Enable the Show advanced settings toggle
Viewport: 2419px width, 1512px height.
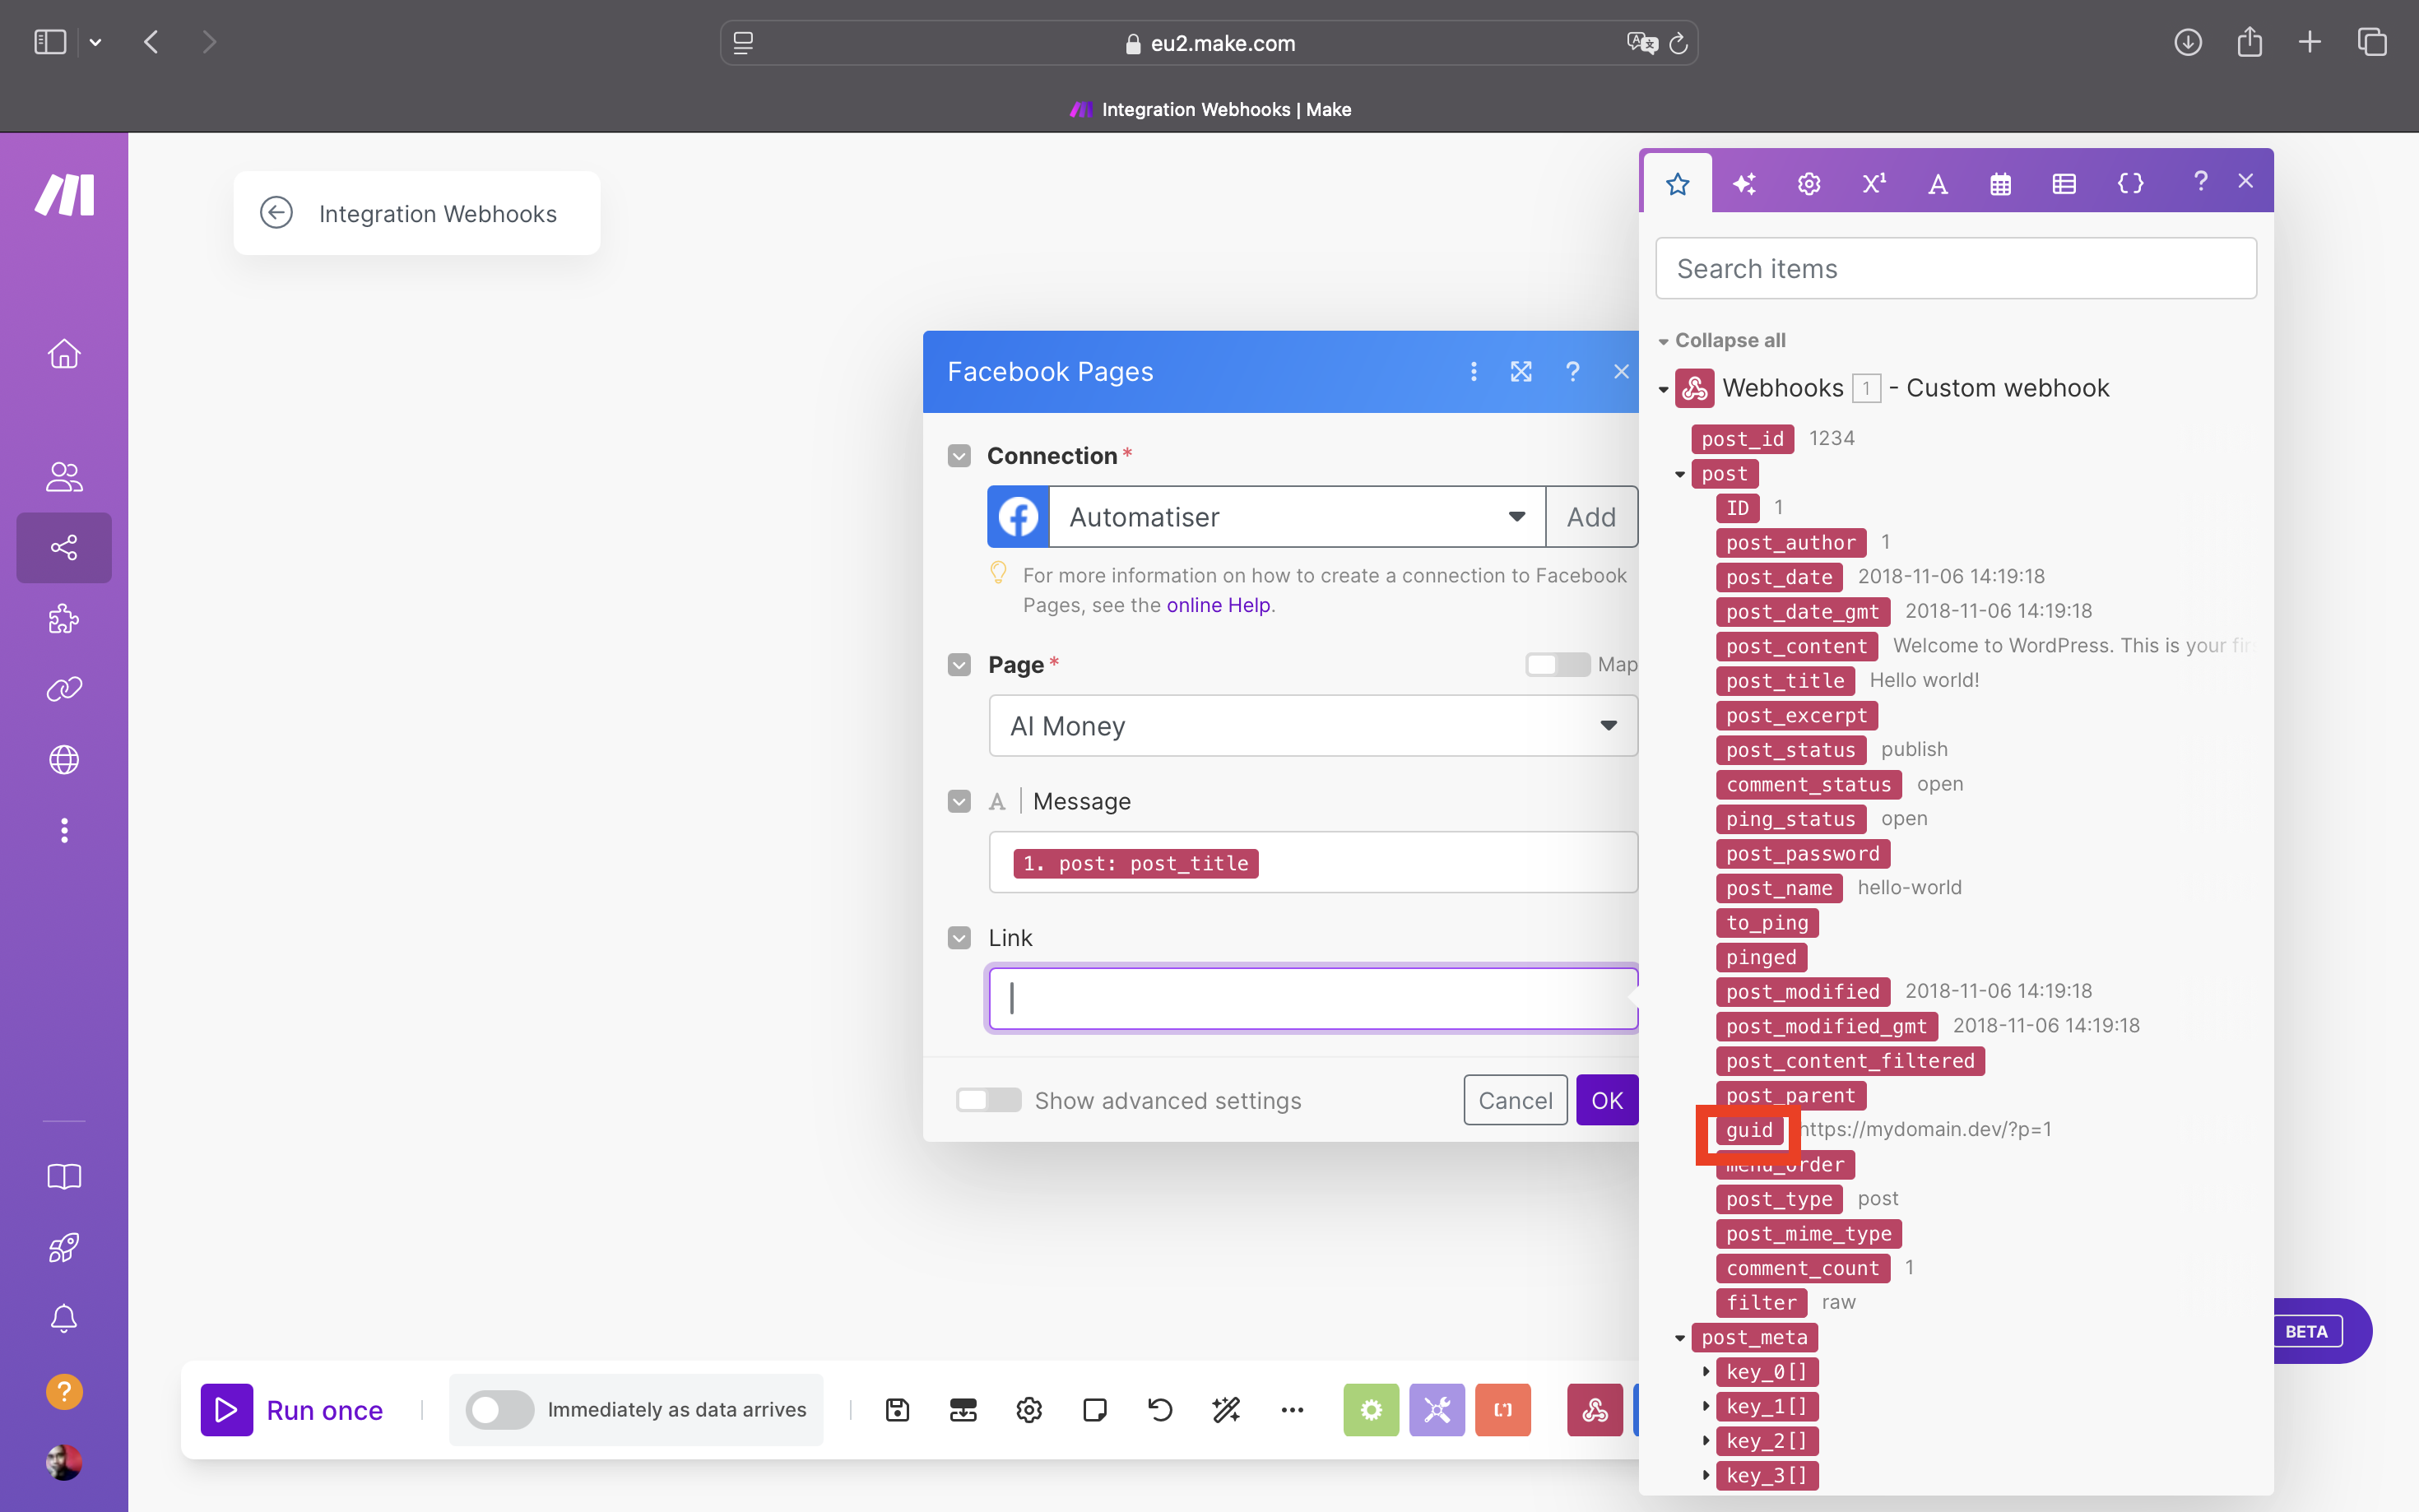coord(987,1101)
